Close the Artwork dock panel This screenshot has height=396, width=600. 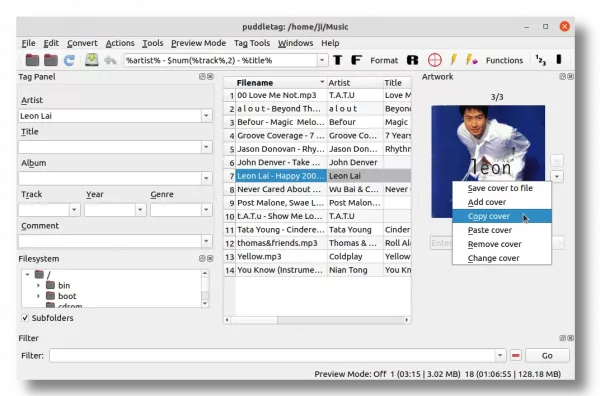570,77
